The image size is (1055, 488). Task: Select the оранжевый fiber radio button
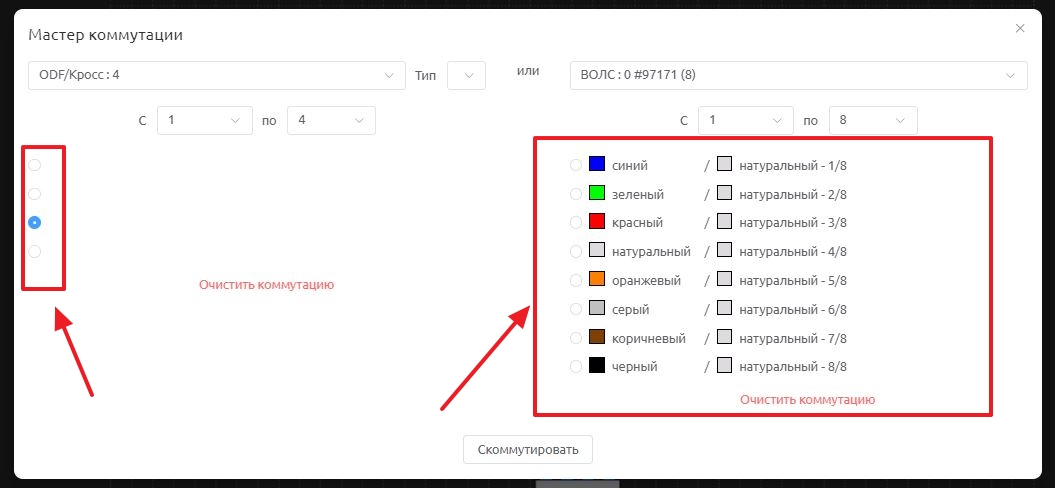point(576,280)
